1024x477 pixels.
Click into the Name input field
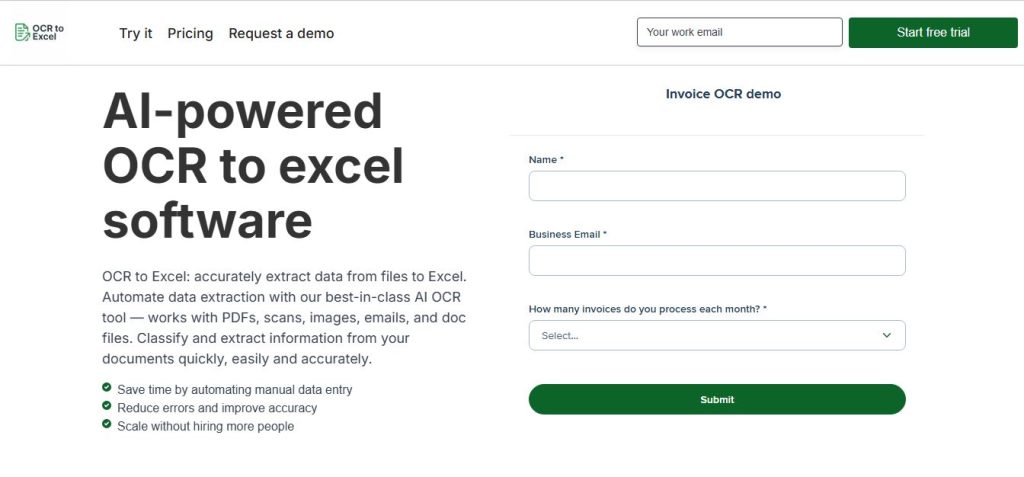[716, 186]
